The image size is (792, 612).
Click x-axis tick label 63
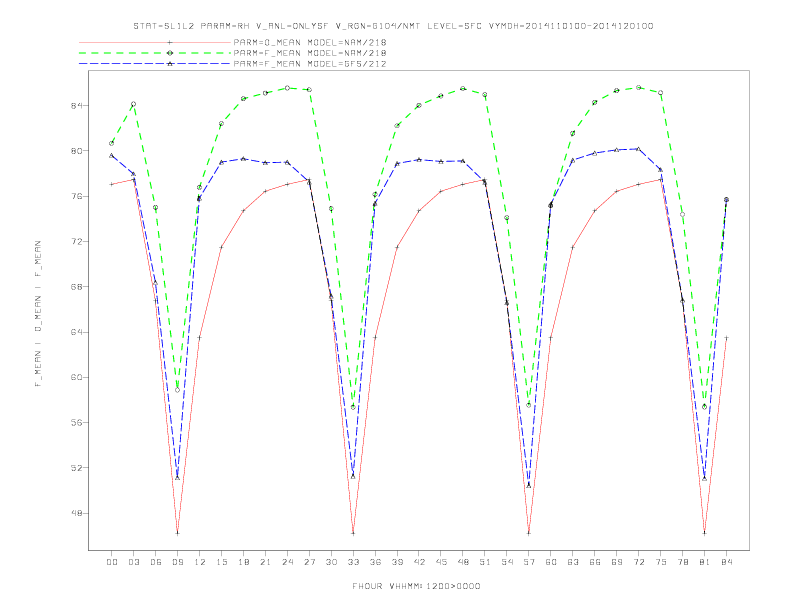point(573,562)
